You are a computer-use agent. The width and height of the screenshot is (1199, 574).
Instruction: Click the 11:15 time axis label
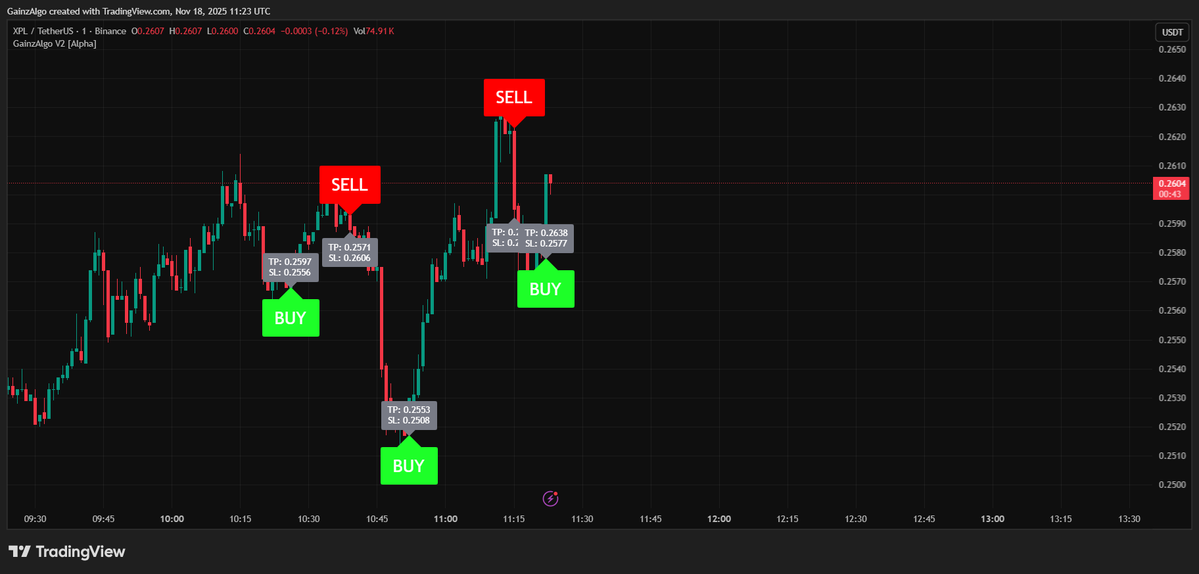coord(514,519)
